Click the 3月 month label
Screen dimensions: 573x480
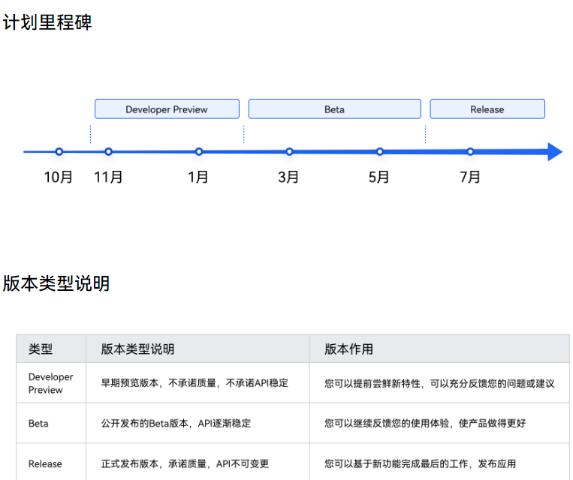[288, 177]
